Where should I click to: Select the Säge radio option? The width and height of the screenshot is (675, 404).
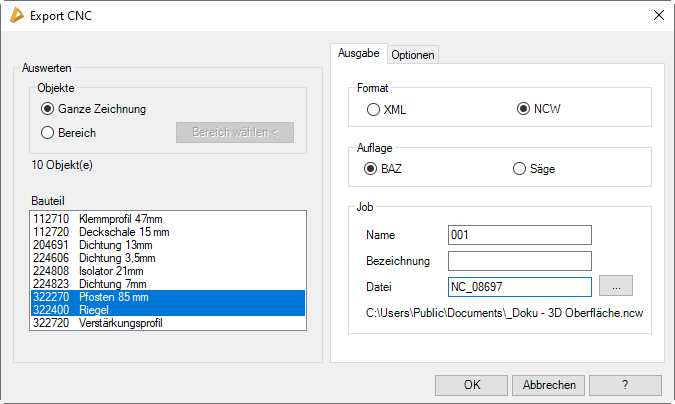pos(519,169)
